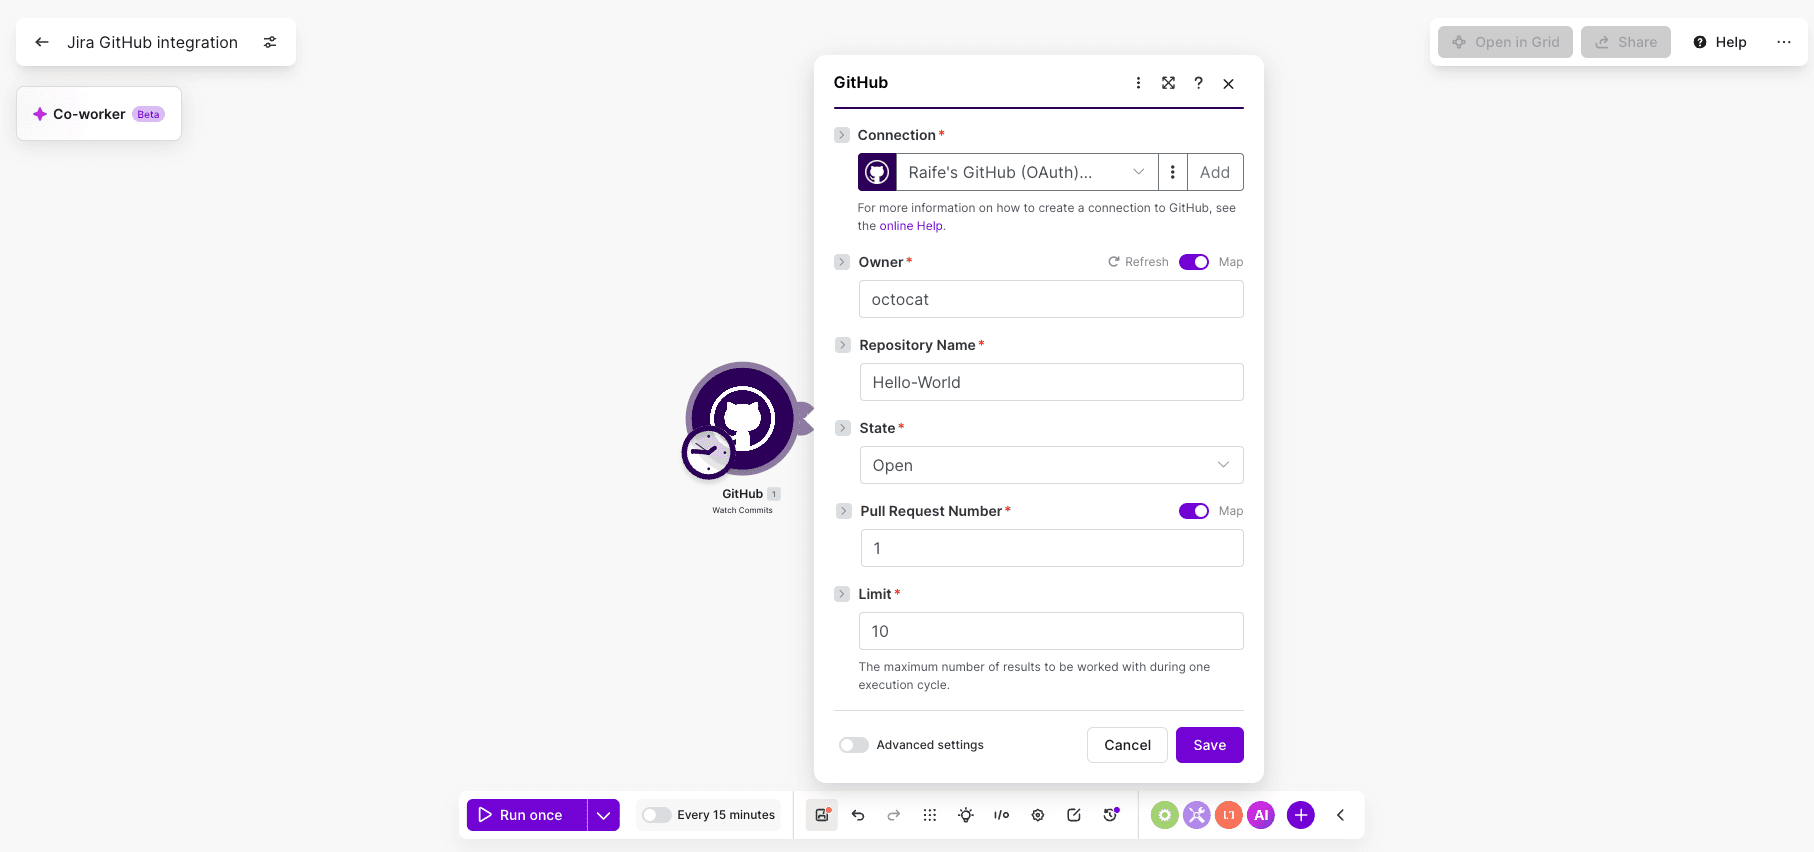Click the redo icon

point(894,815)
